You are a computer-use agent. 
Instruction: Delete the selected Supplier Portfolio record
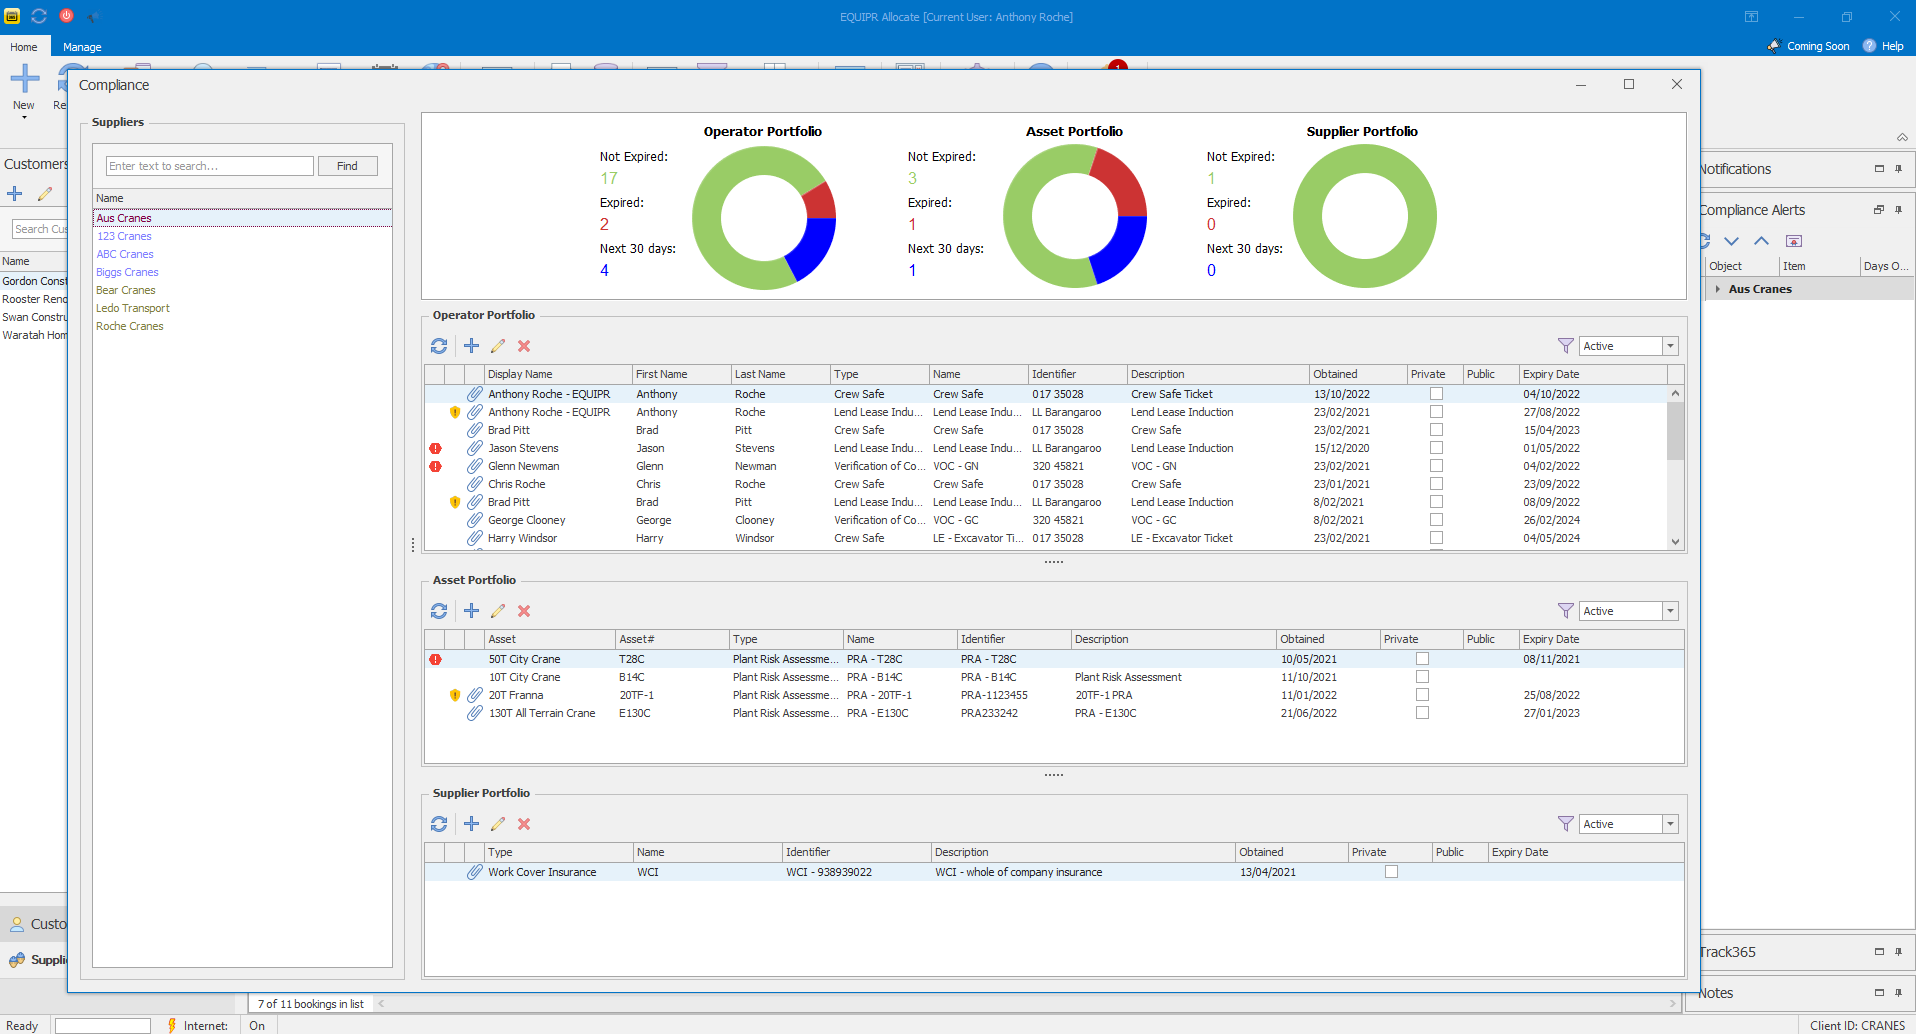click(524, 823)
